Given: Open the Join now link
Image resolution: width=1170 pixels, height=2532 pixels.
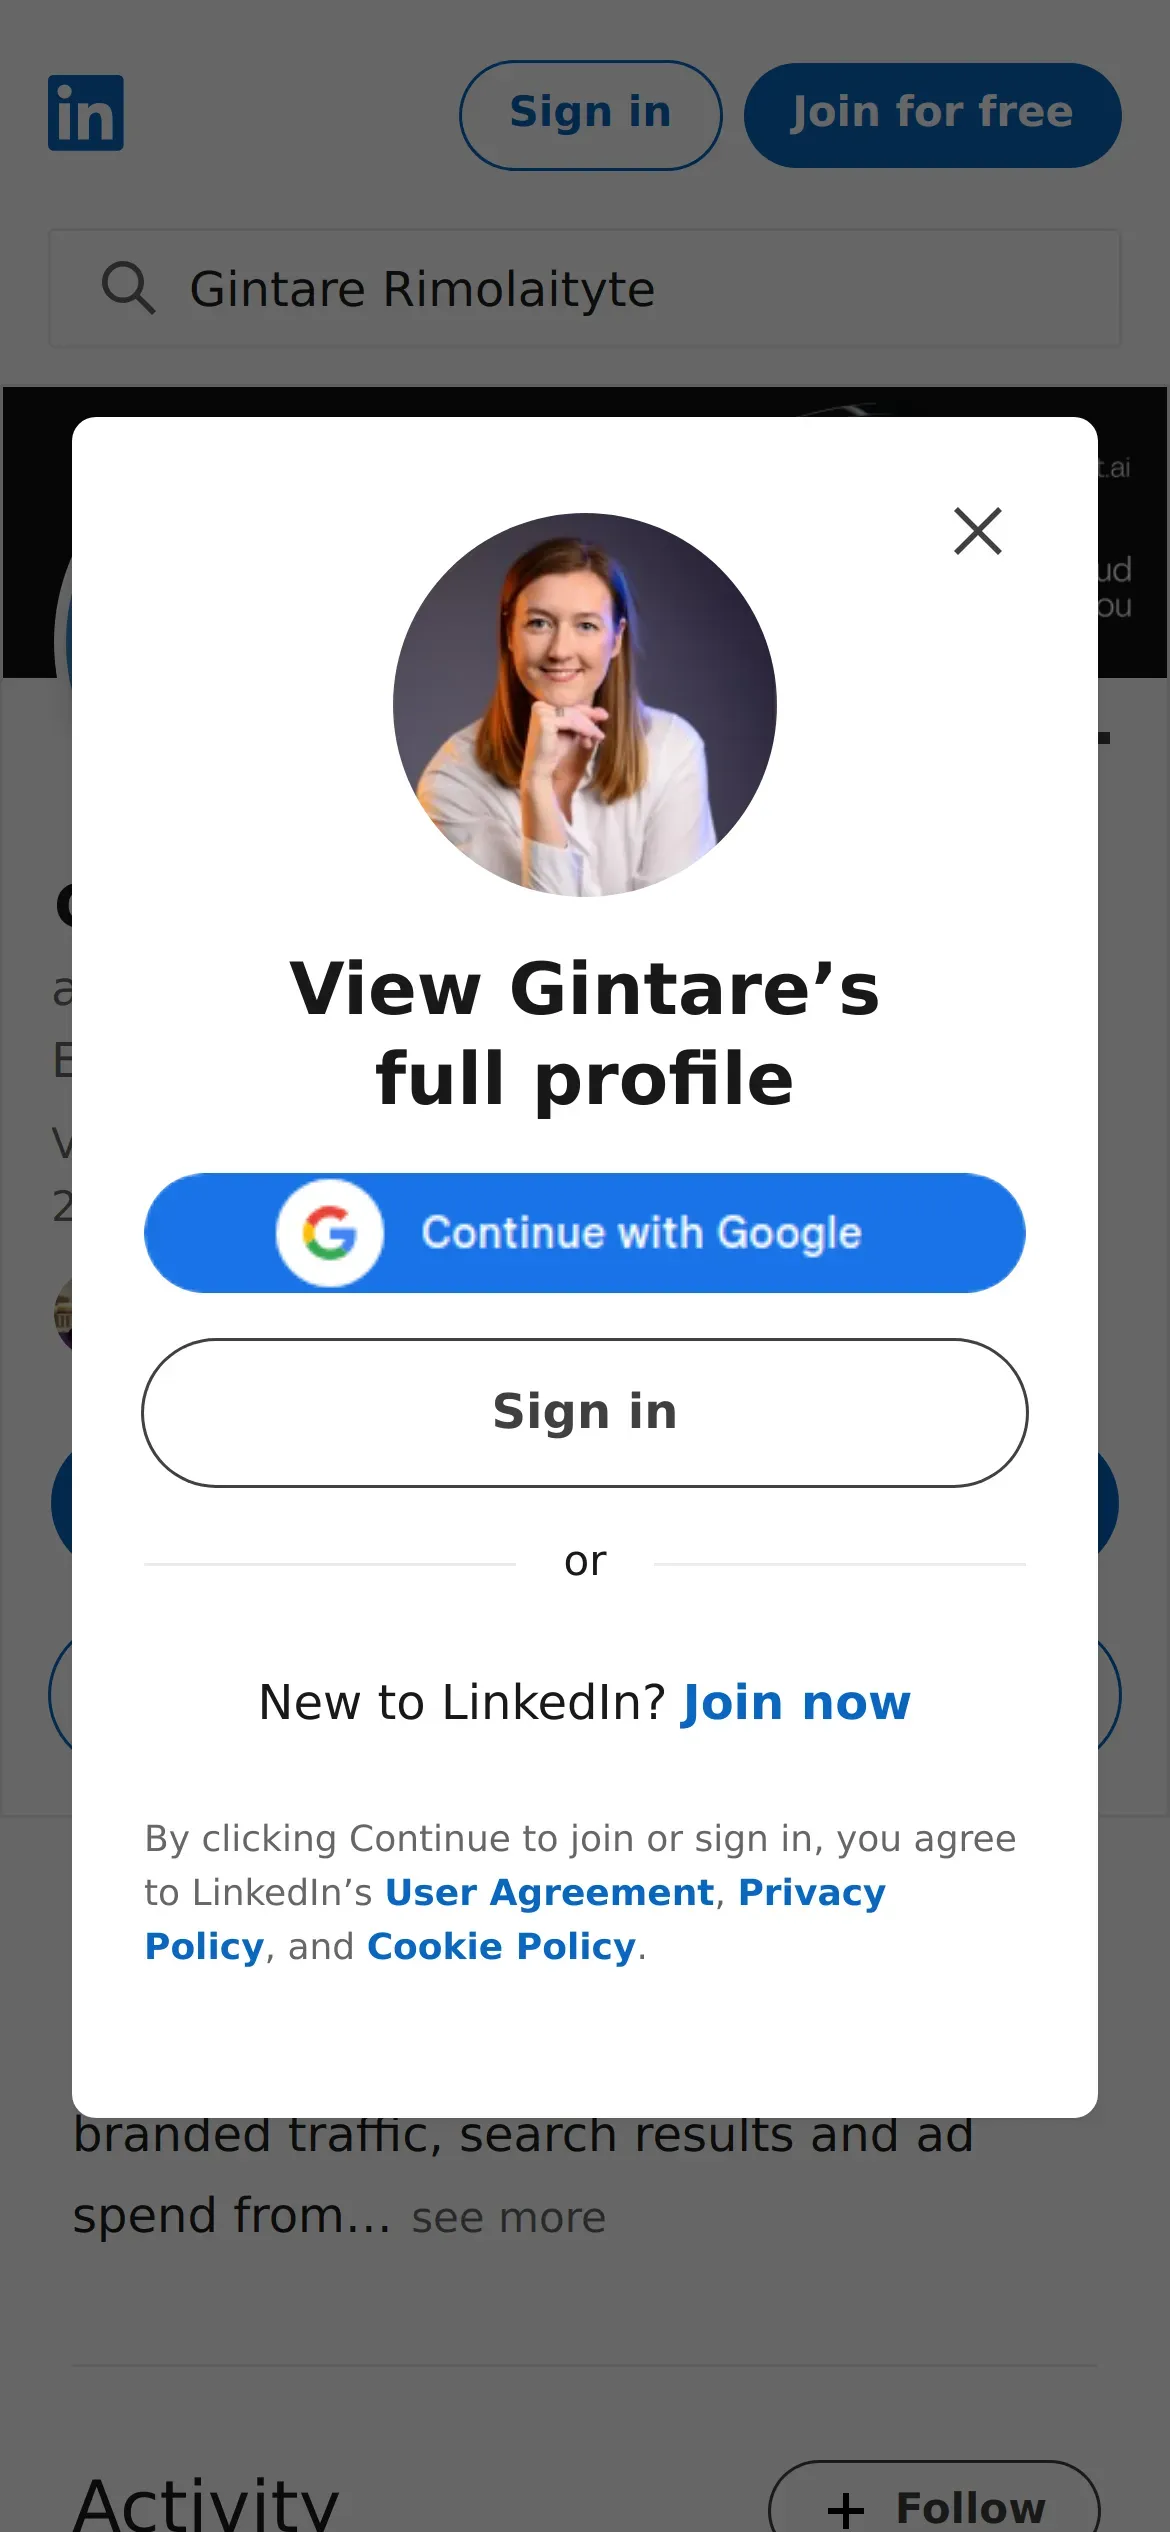Looking at the screenshot, I should (796, 1702).
